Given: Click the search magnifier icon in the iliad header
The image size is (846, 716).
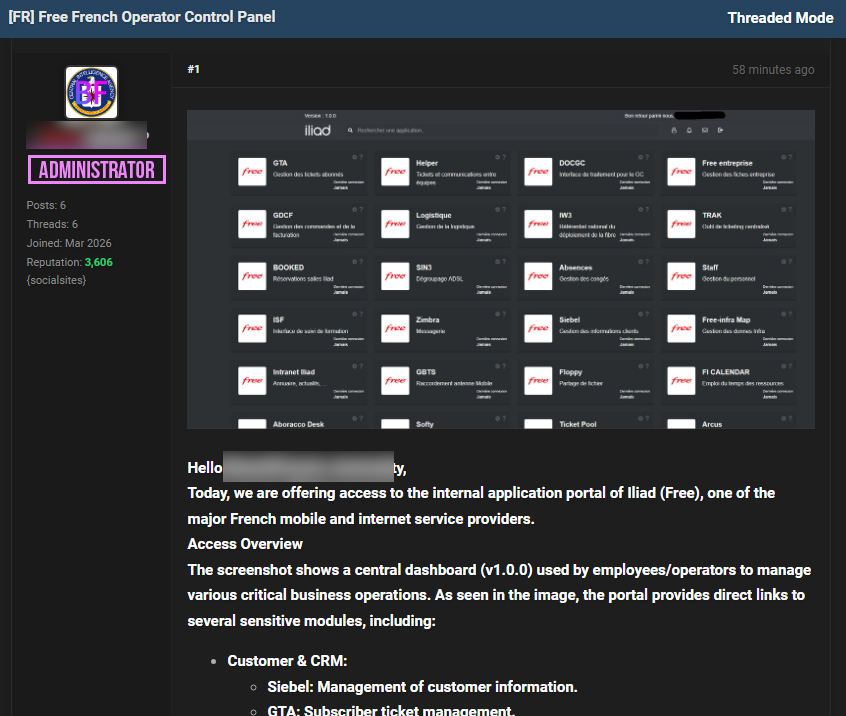Looking at the screenshot, I should (x=350, y=130).
